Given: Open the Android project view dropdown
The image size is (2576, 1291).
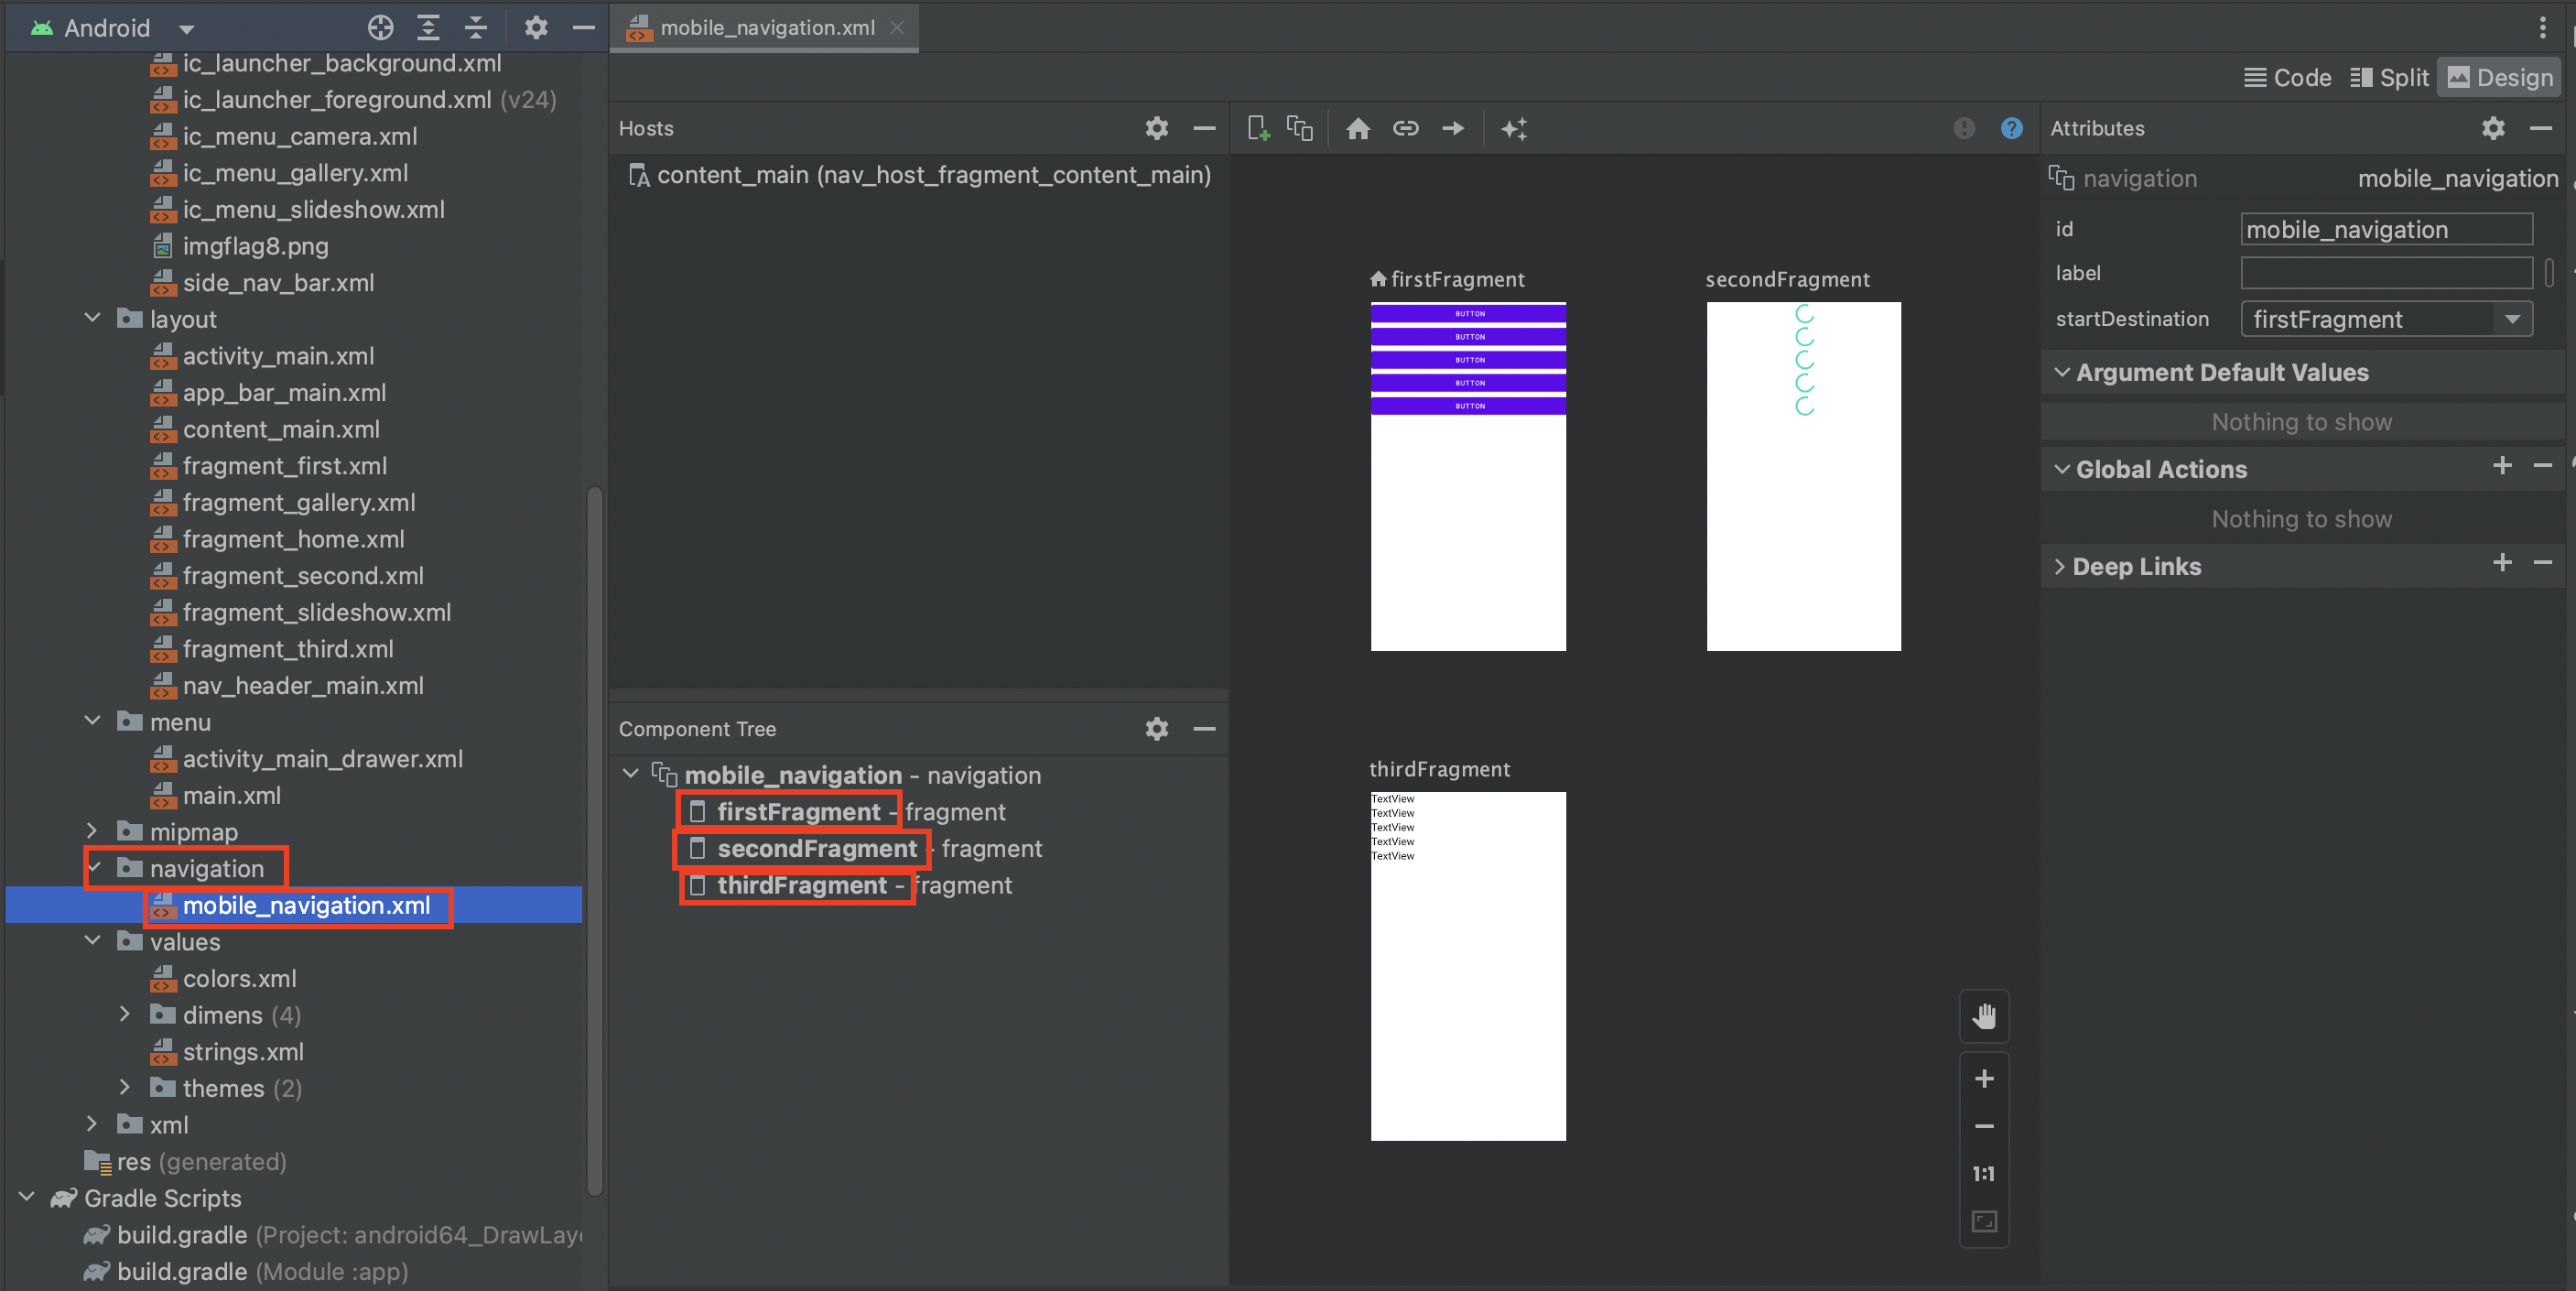Looking at the screenshot, I should point(187,28).
